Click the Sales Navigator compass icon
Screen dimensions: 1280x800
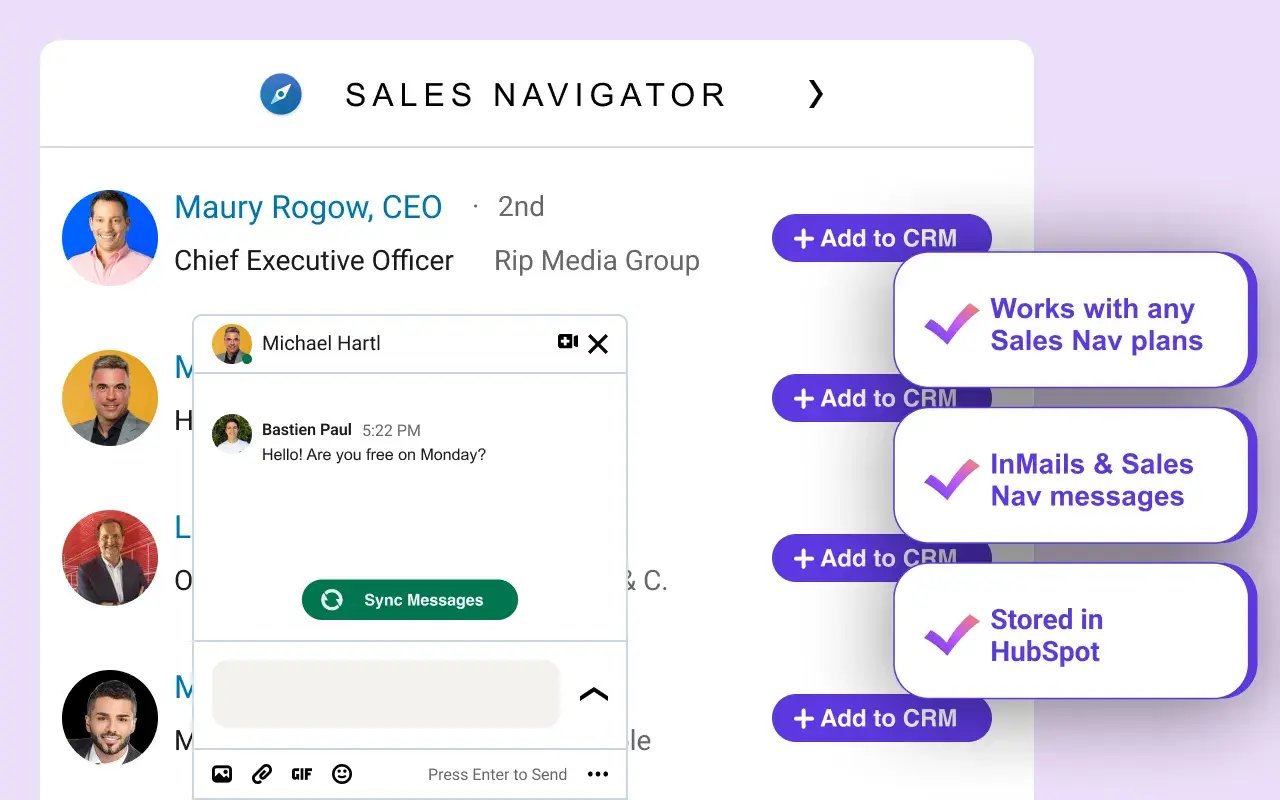pyautogui.click(x=281, y=94)
